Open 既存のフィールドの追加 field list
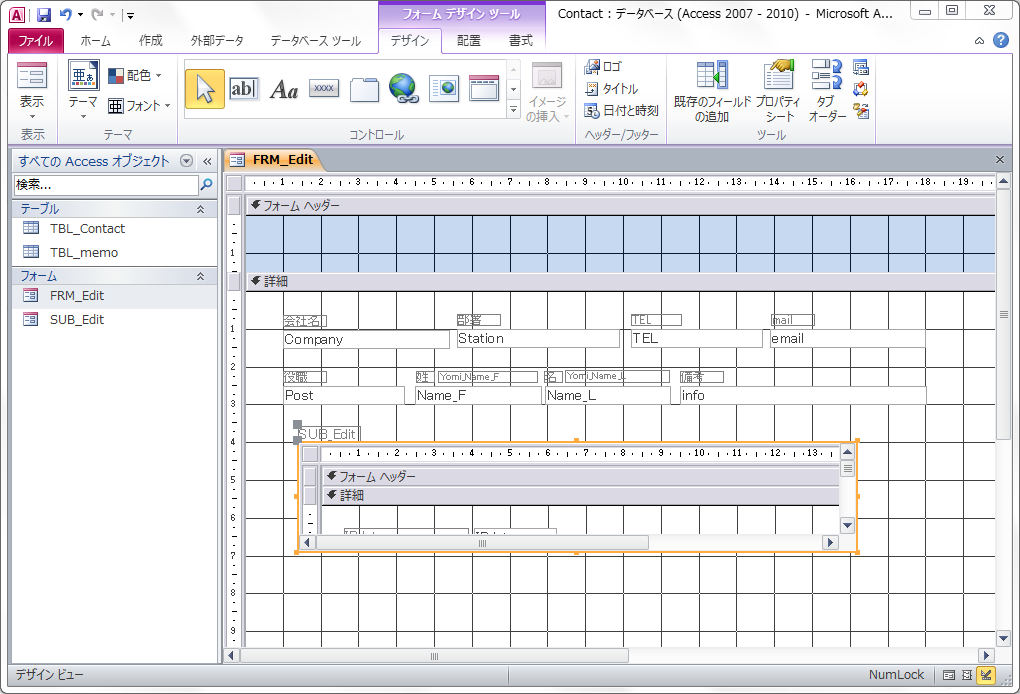 pyautogui.click(x=712, y=91)
